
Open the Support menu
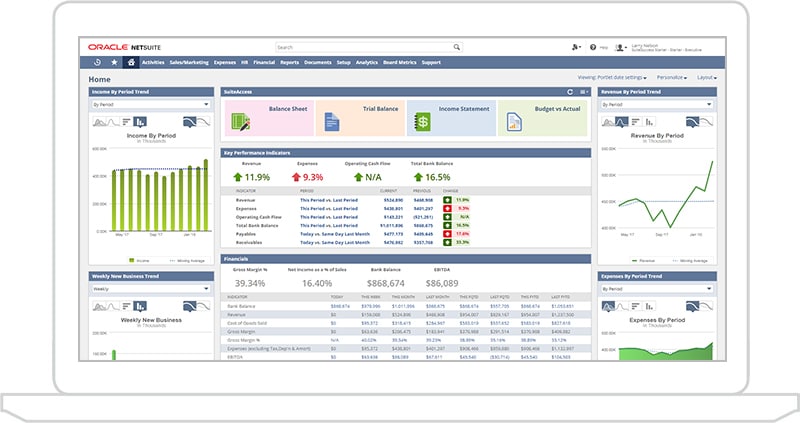431,62
